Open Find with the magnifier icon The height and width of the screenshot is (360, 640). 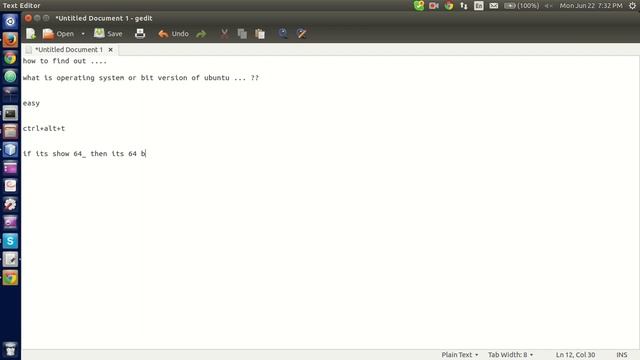(x=283, y=34)
